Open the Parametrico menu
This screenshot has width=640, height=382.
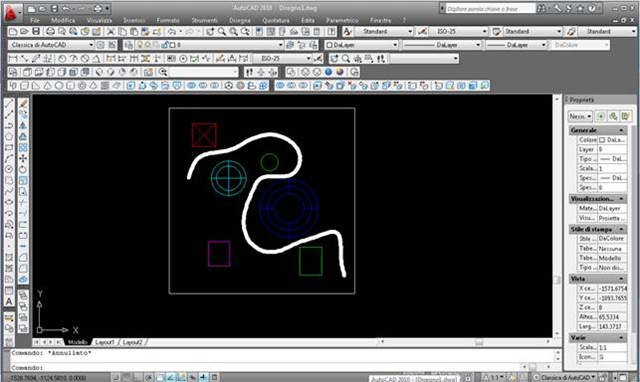(x=342, y=20)
